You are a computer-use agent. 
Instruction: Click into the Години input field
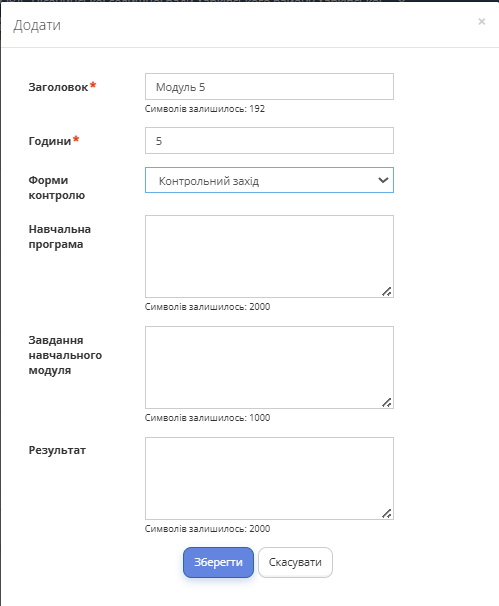tap(269, 141)
